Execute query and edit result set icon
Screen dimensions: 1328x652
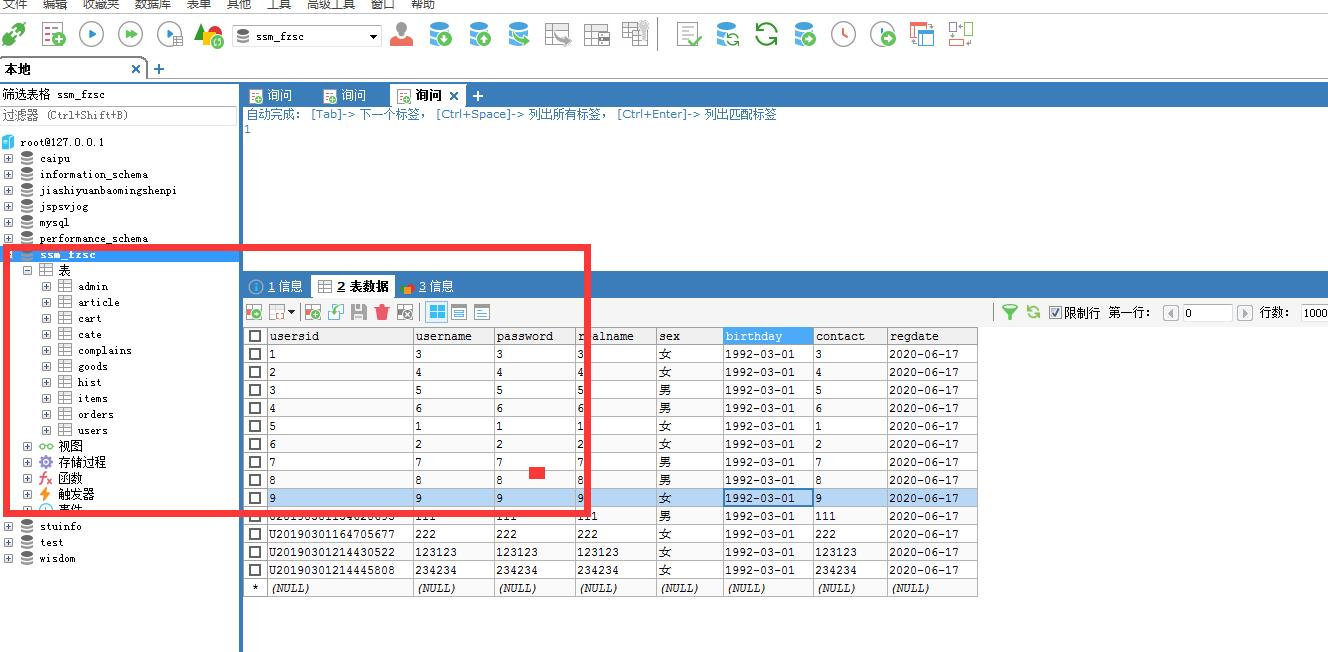coord(170,36)
